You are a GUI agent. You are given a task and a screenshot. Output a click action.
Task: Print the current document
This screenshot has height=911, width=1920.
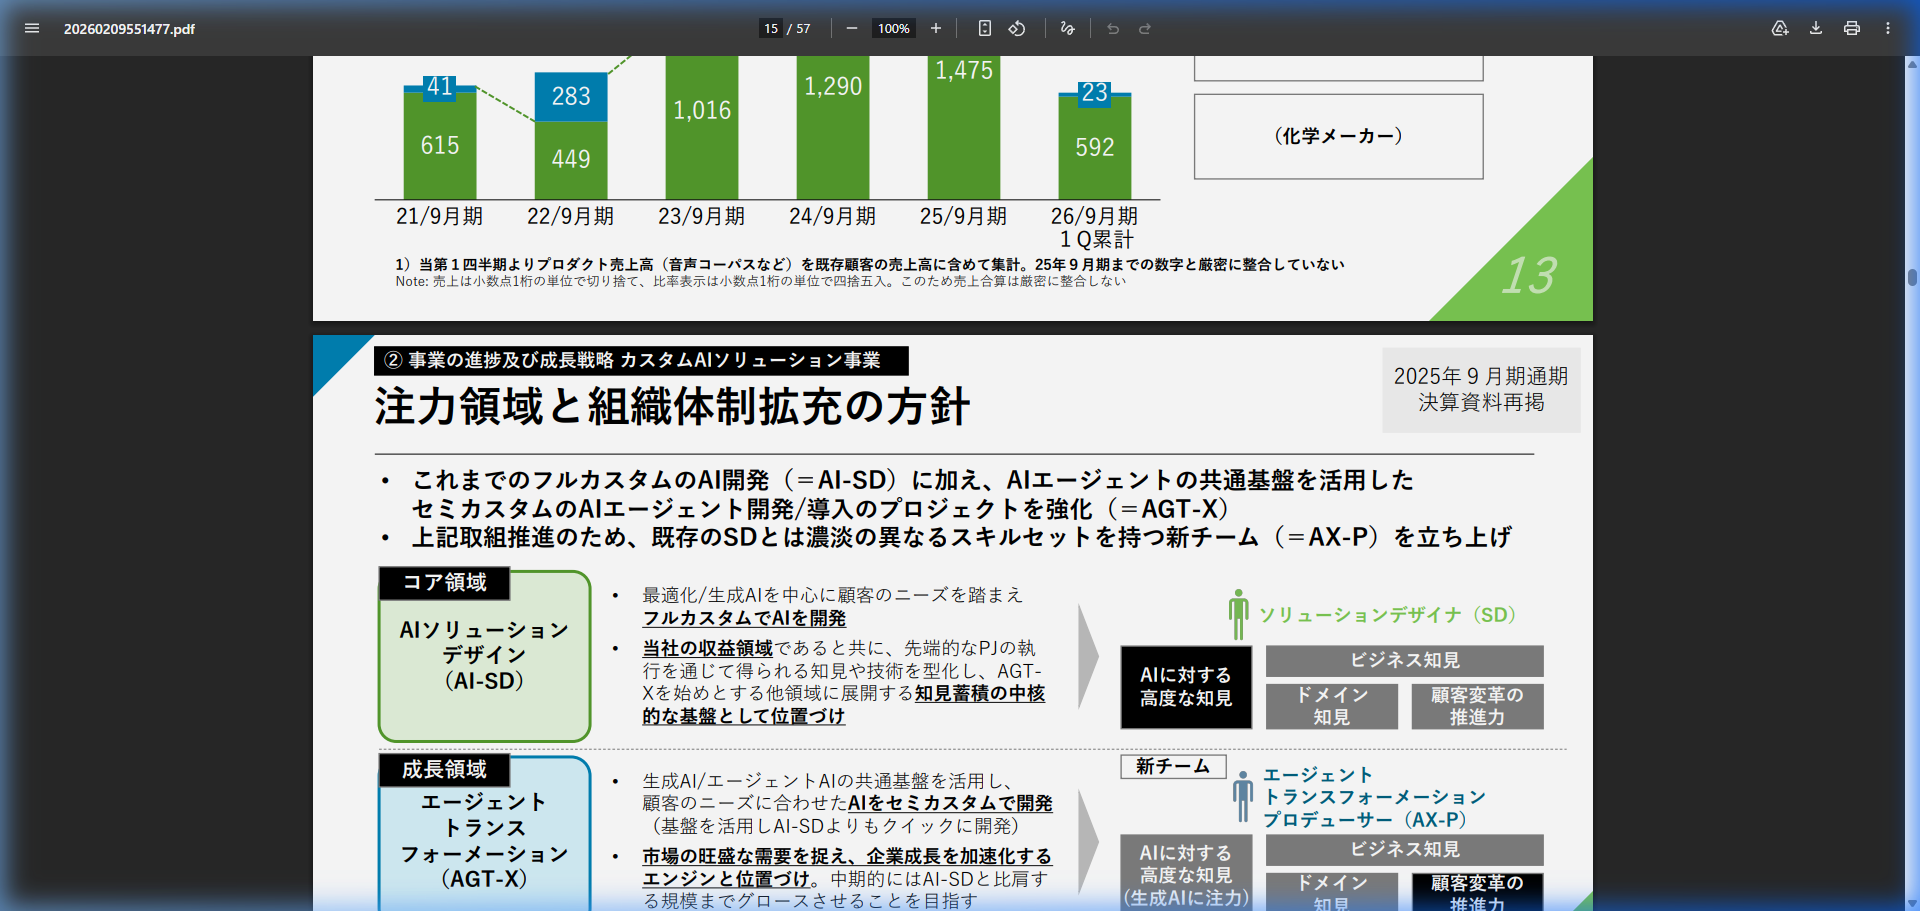1851,29
